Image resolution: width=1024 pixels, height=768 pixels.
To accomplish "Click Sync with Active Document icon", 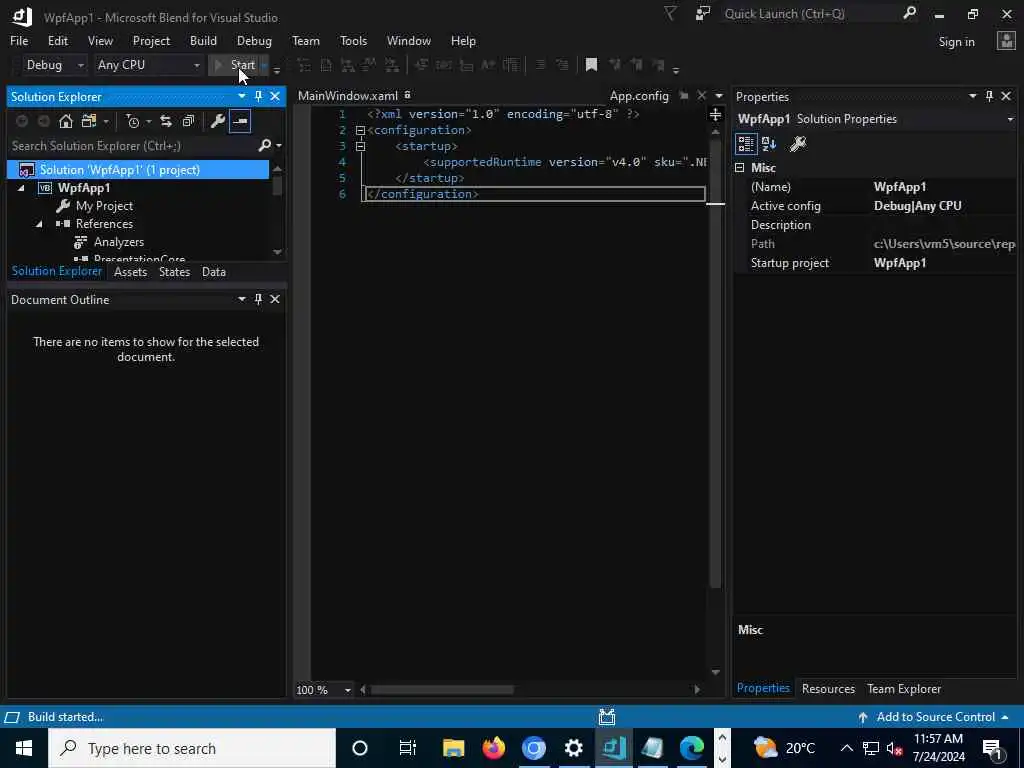I will pyautogui.click(x=166, y=121).
